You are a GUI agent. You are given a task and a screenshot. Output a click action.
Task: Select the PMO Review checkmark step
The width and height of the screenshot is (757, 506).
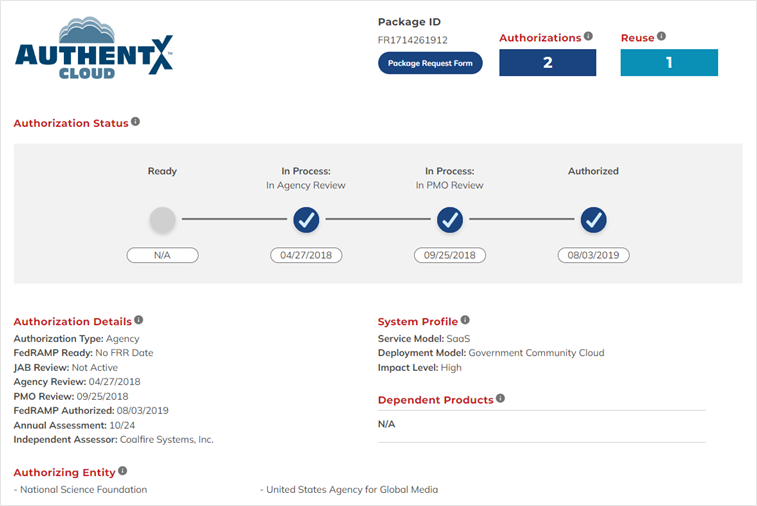(x=450, y=219)
